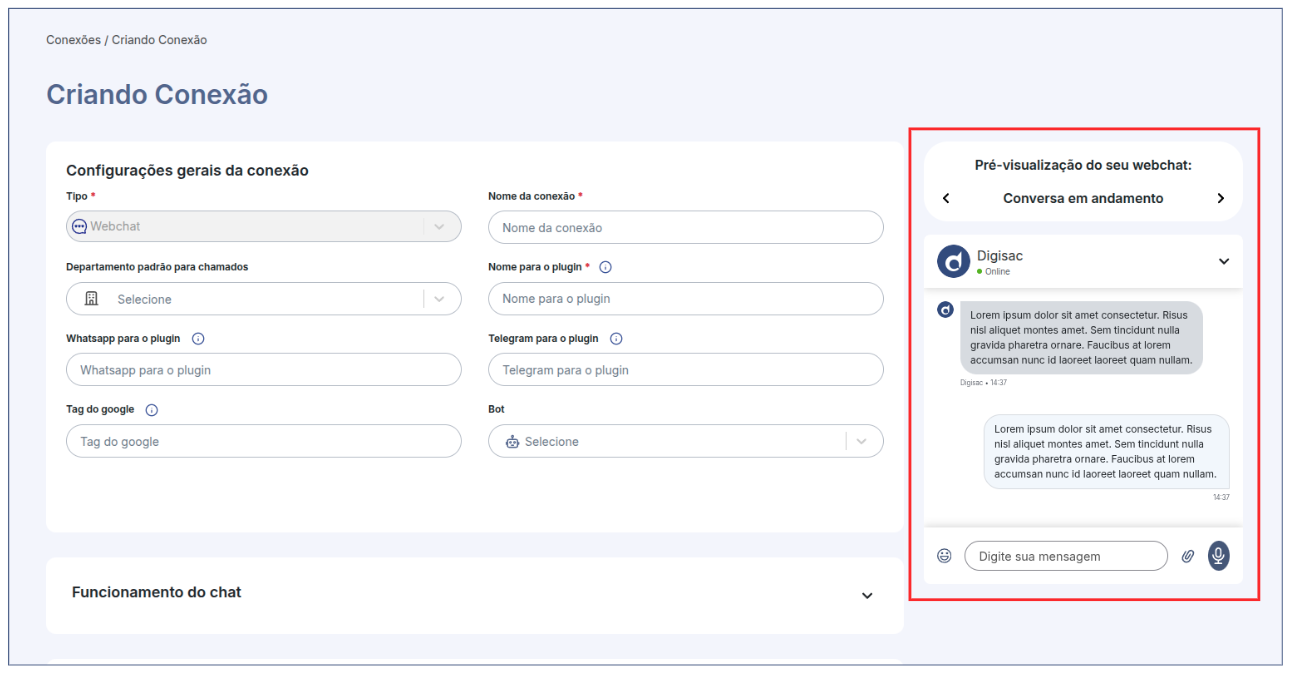The width and height of the screenshot is (1291, 673).
Task: Collapse the Digisac chat widget chevron
Action: pyautogui.click(x=1224, y=262)
